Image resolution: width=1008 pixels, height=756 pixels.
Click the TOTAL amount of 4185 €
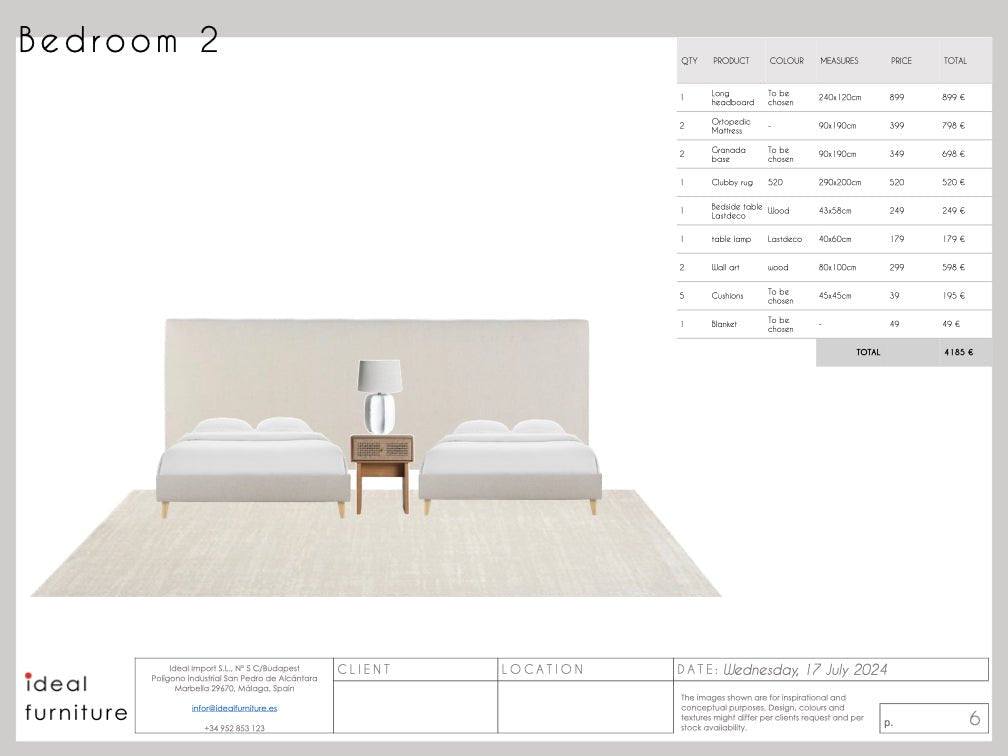(x=957, y=352)
